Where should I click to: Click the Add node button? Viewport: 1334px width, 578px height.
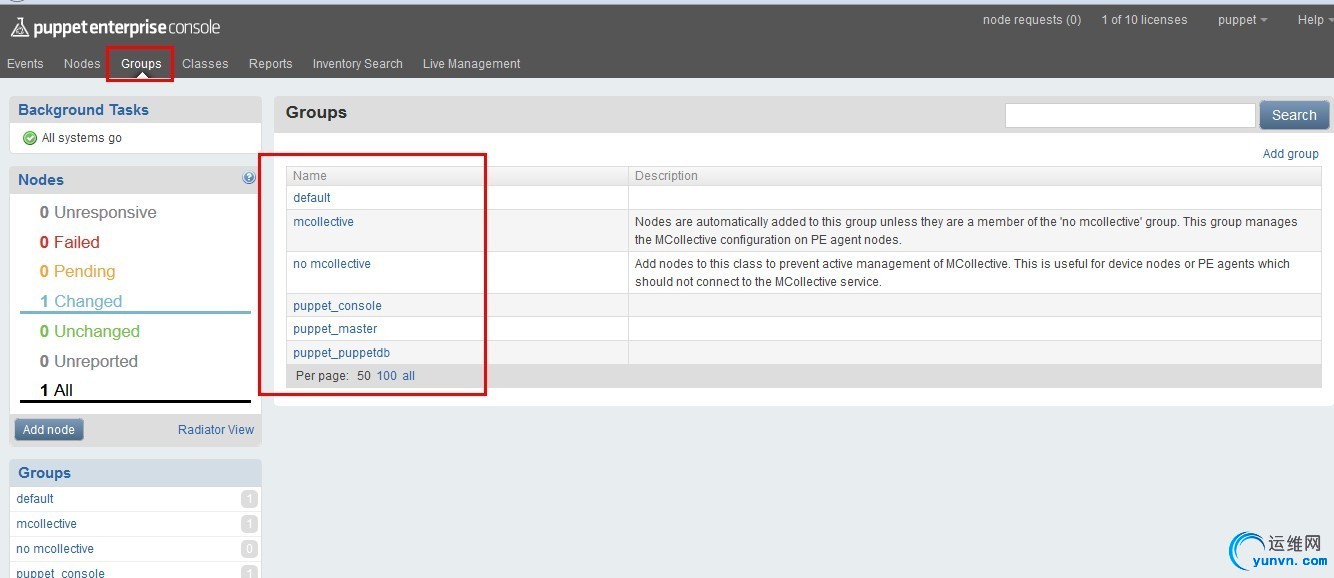(x=49, y=430)
